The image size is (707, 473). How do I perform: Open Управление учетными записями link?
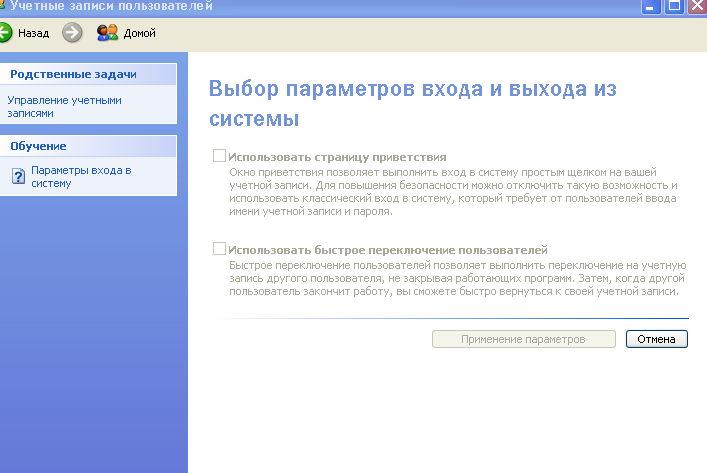coord(64,106)
